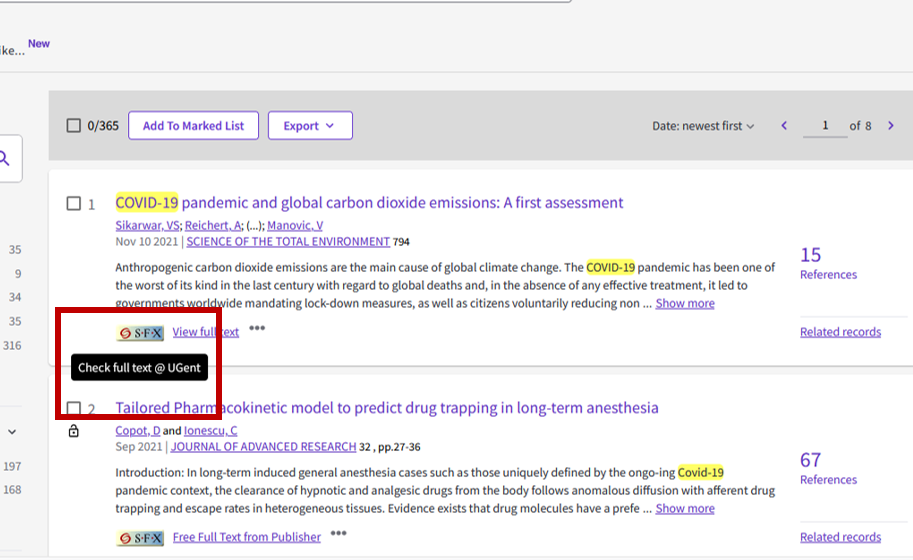
Task: Click author Reichert, A
Action: point(213,225)
